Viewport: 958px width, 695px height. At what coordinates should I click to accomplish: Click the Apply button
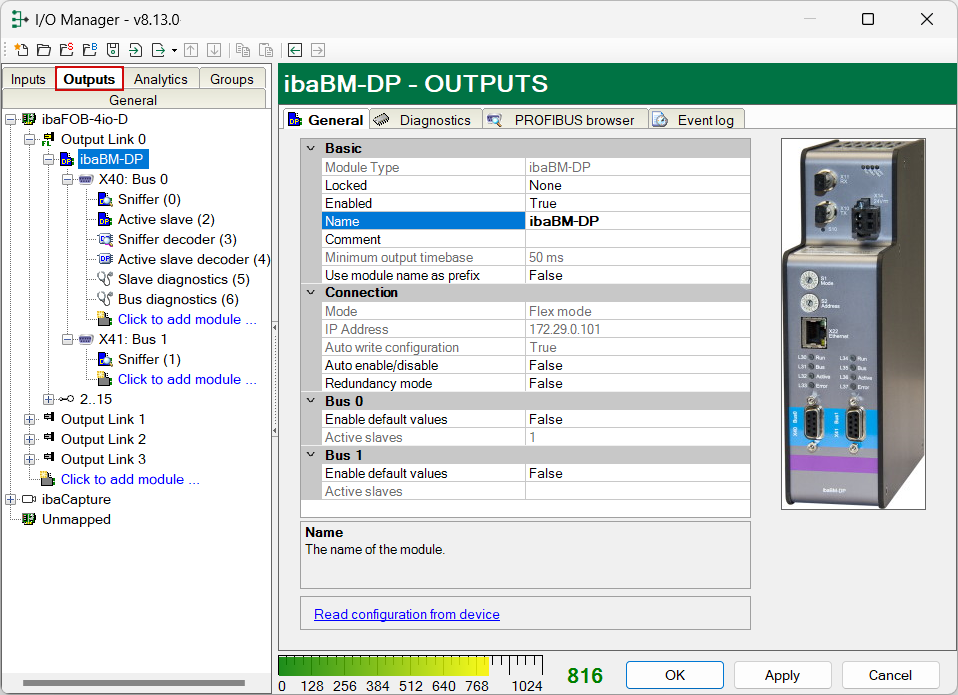(x=782, y=675)
